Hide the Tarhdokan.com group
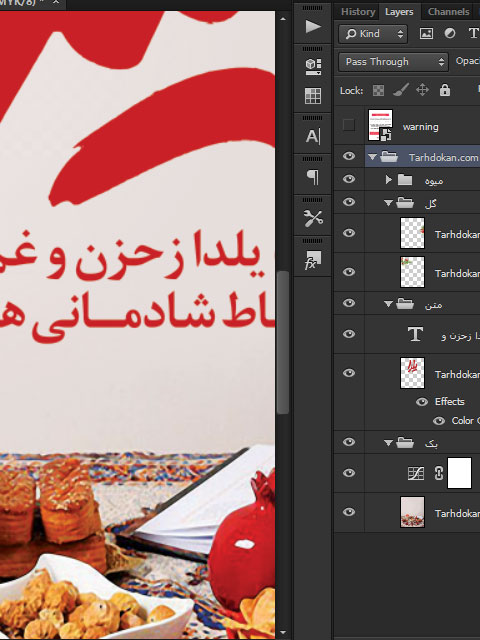480x640 pixels. click(349, 156)
